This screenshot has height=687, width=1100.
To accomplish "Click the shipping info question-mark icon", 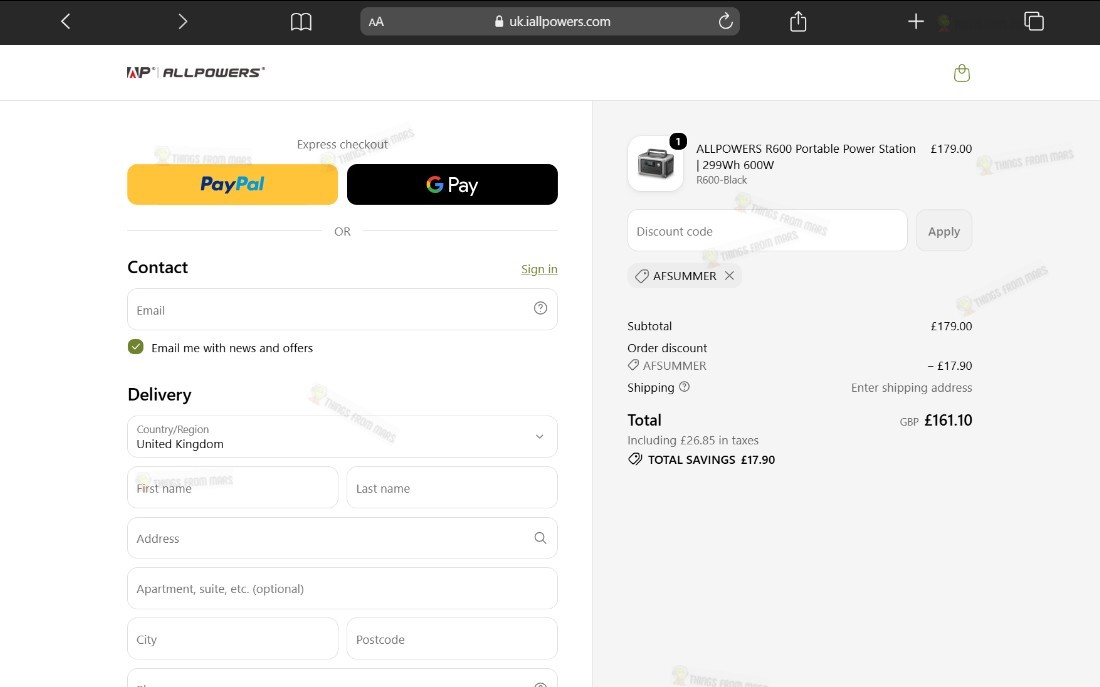I will click(685, 387).
